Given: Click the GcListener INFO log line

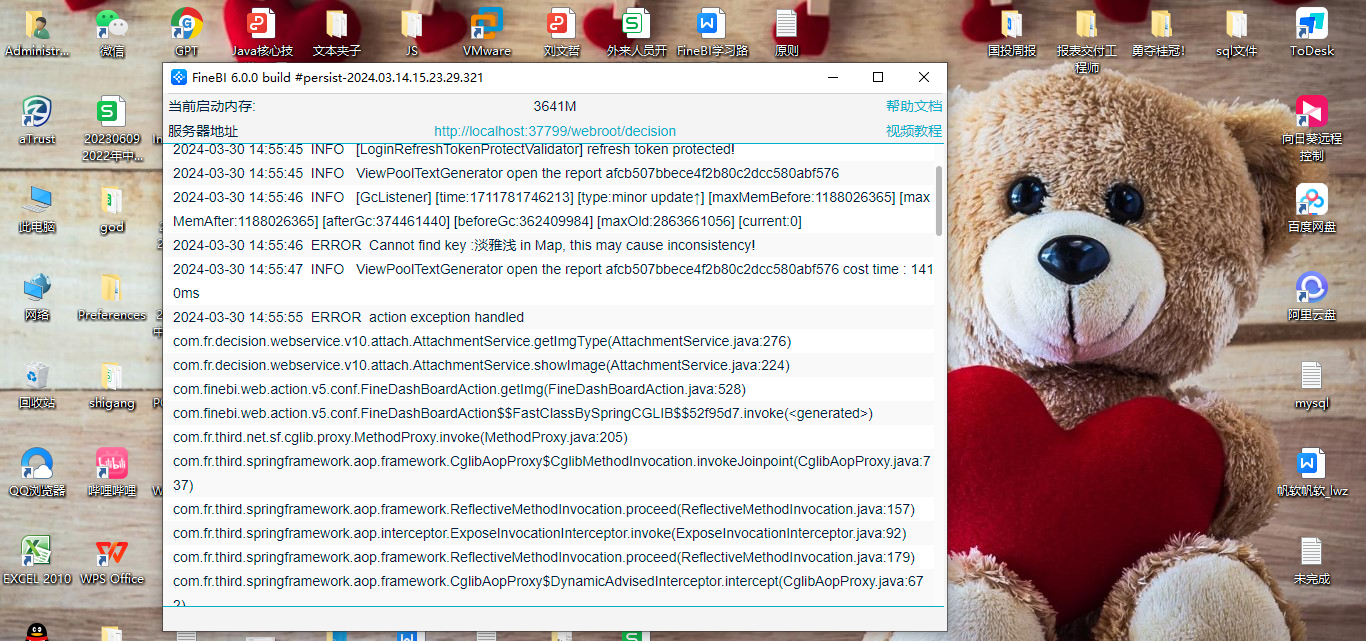Looking at the screenshot, I should tap(552, 209).
